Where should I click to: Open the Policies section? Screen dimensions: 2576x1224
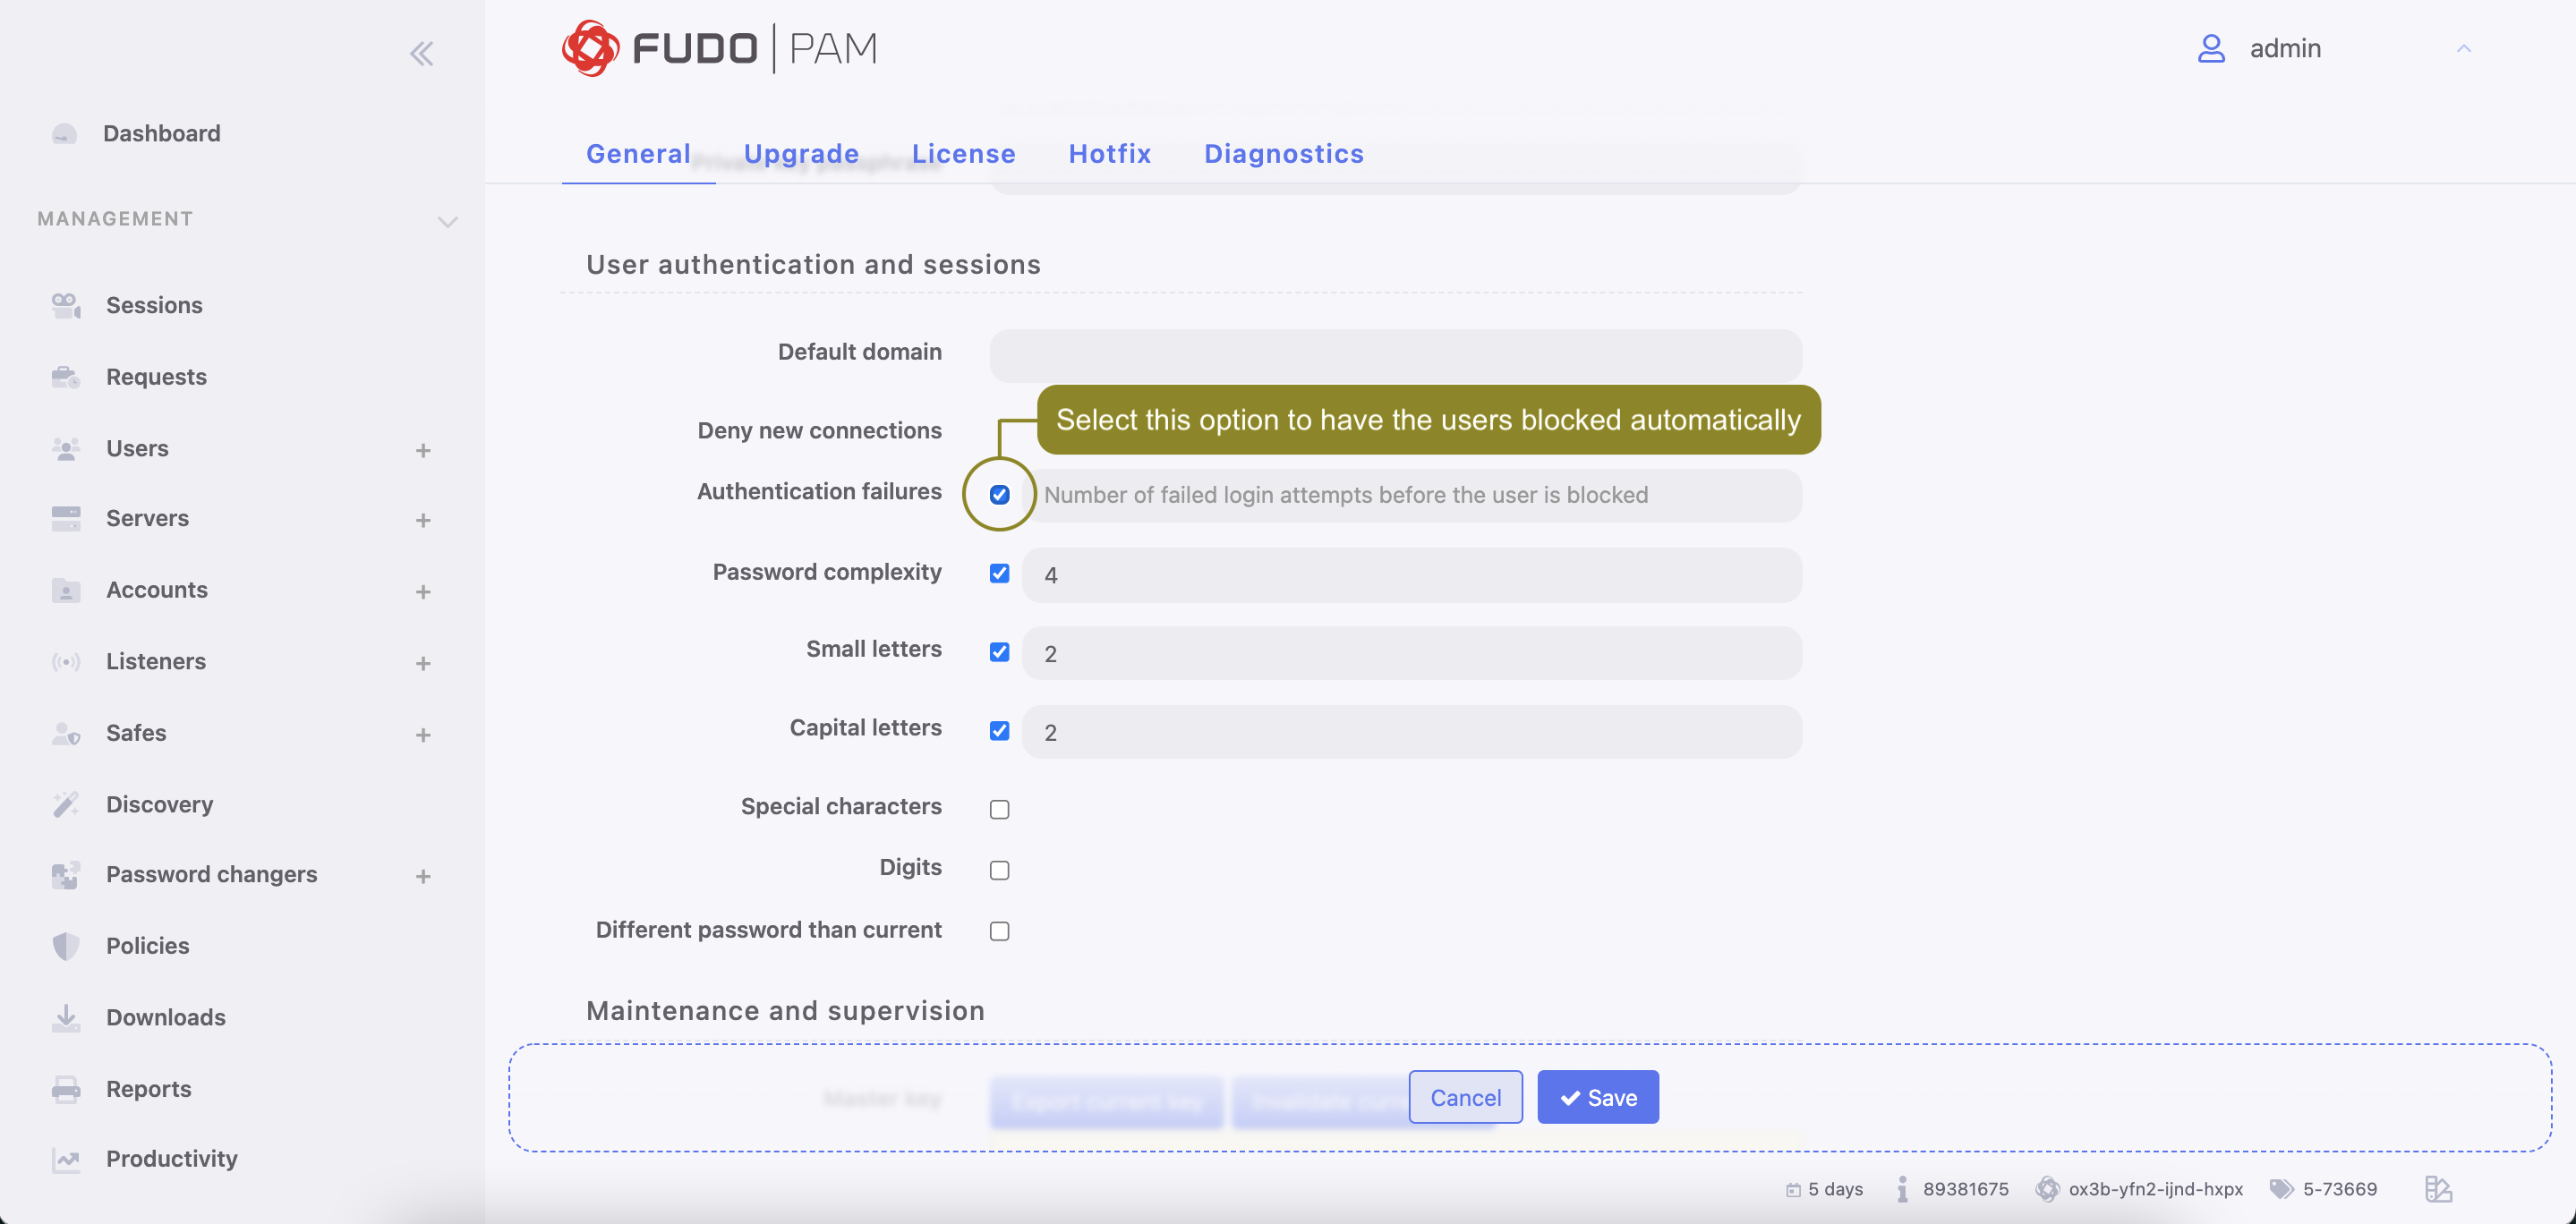point(147,945)
